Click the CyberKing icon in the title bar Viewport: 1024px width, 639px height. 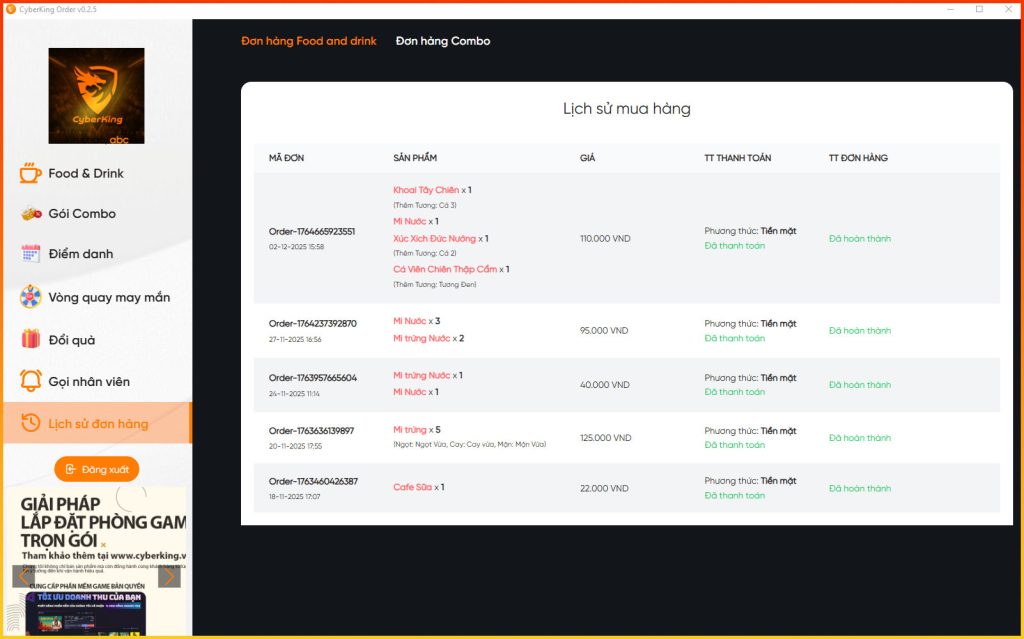point(11,8)
